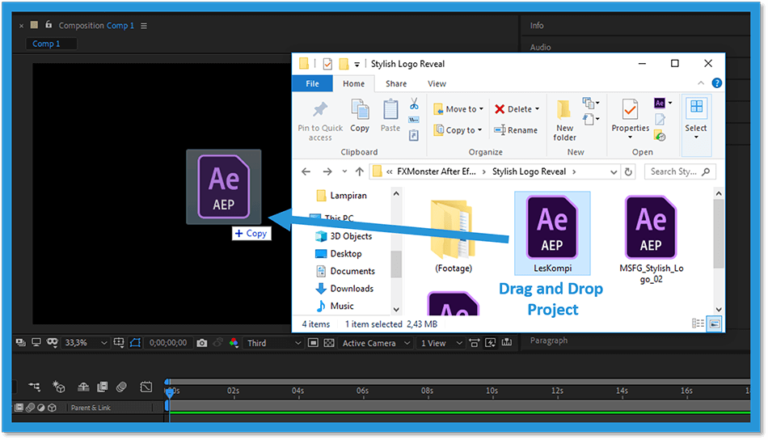Click the Primary Viewer monitor icon

[36, 342]
